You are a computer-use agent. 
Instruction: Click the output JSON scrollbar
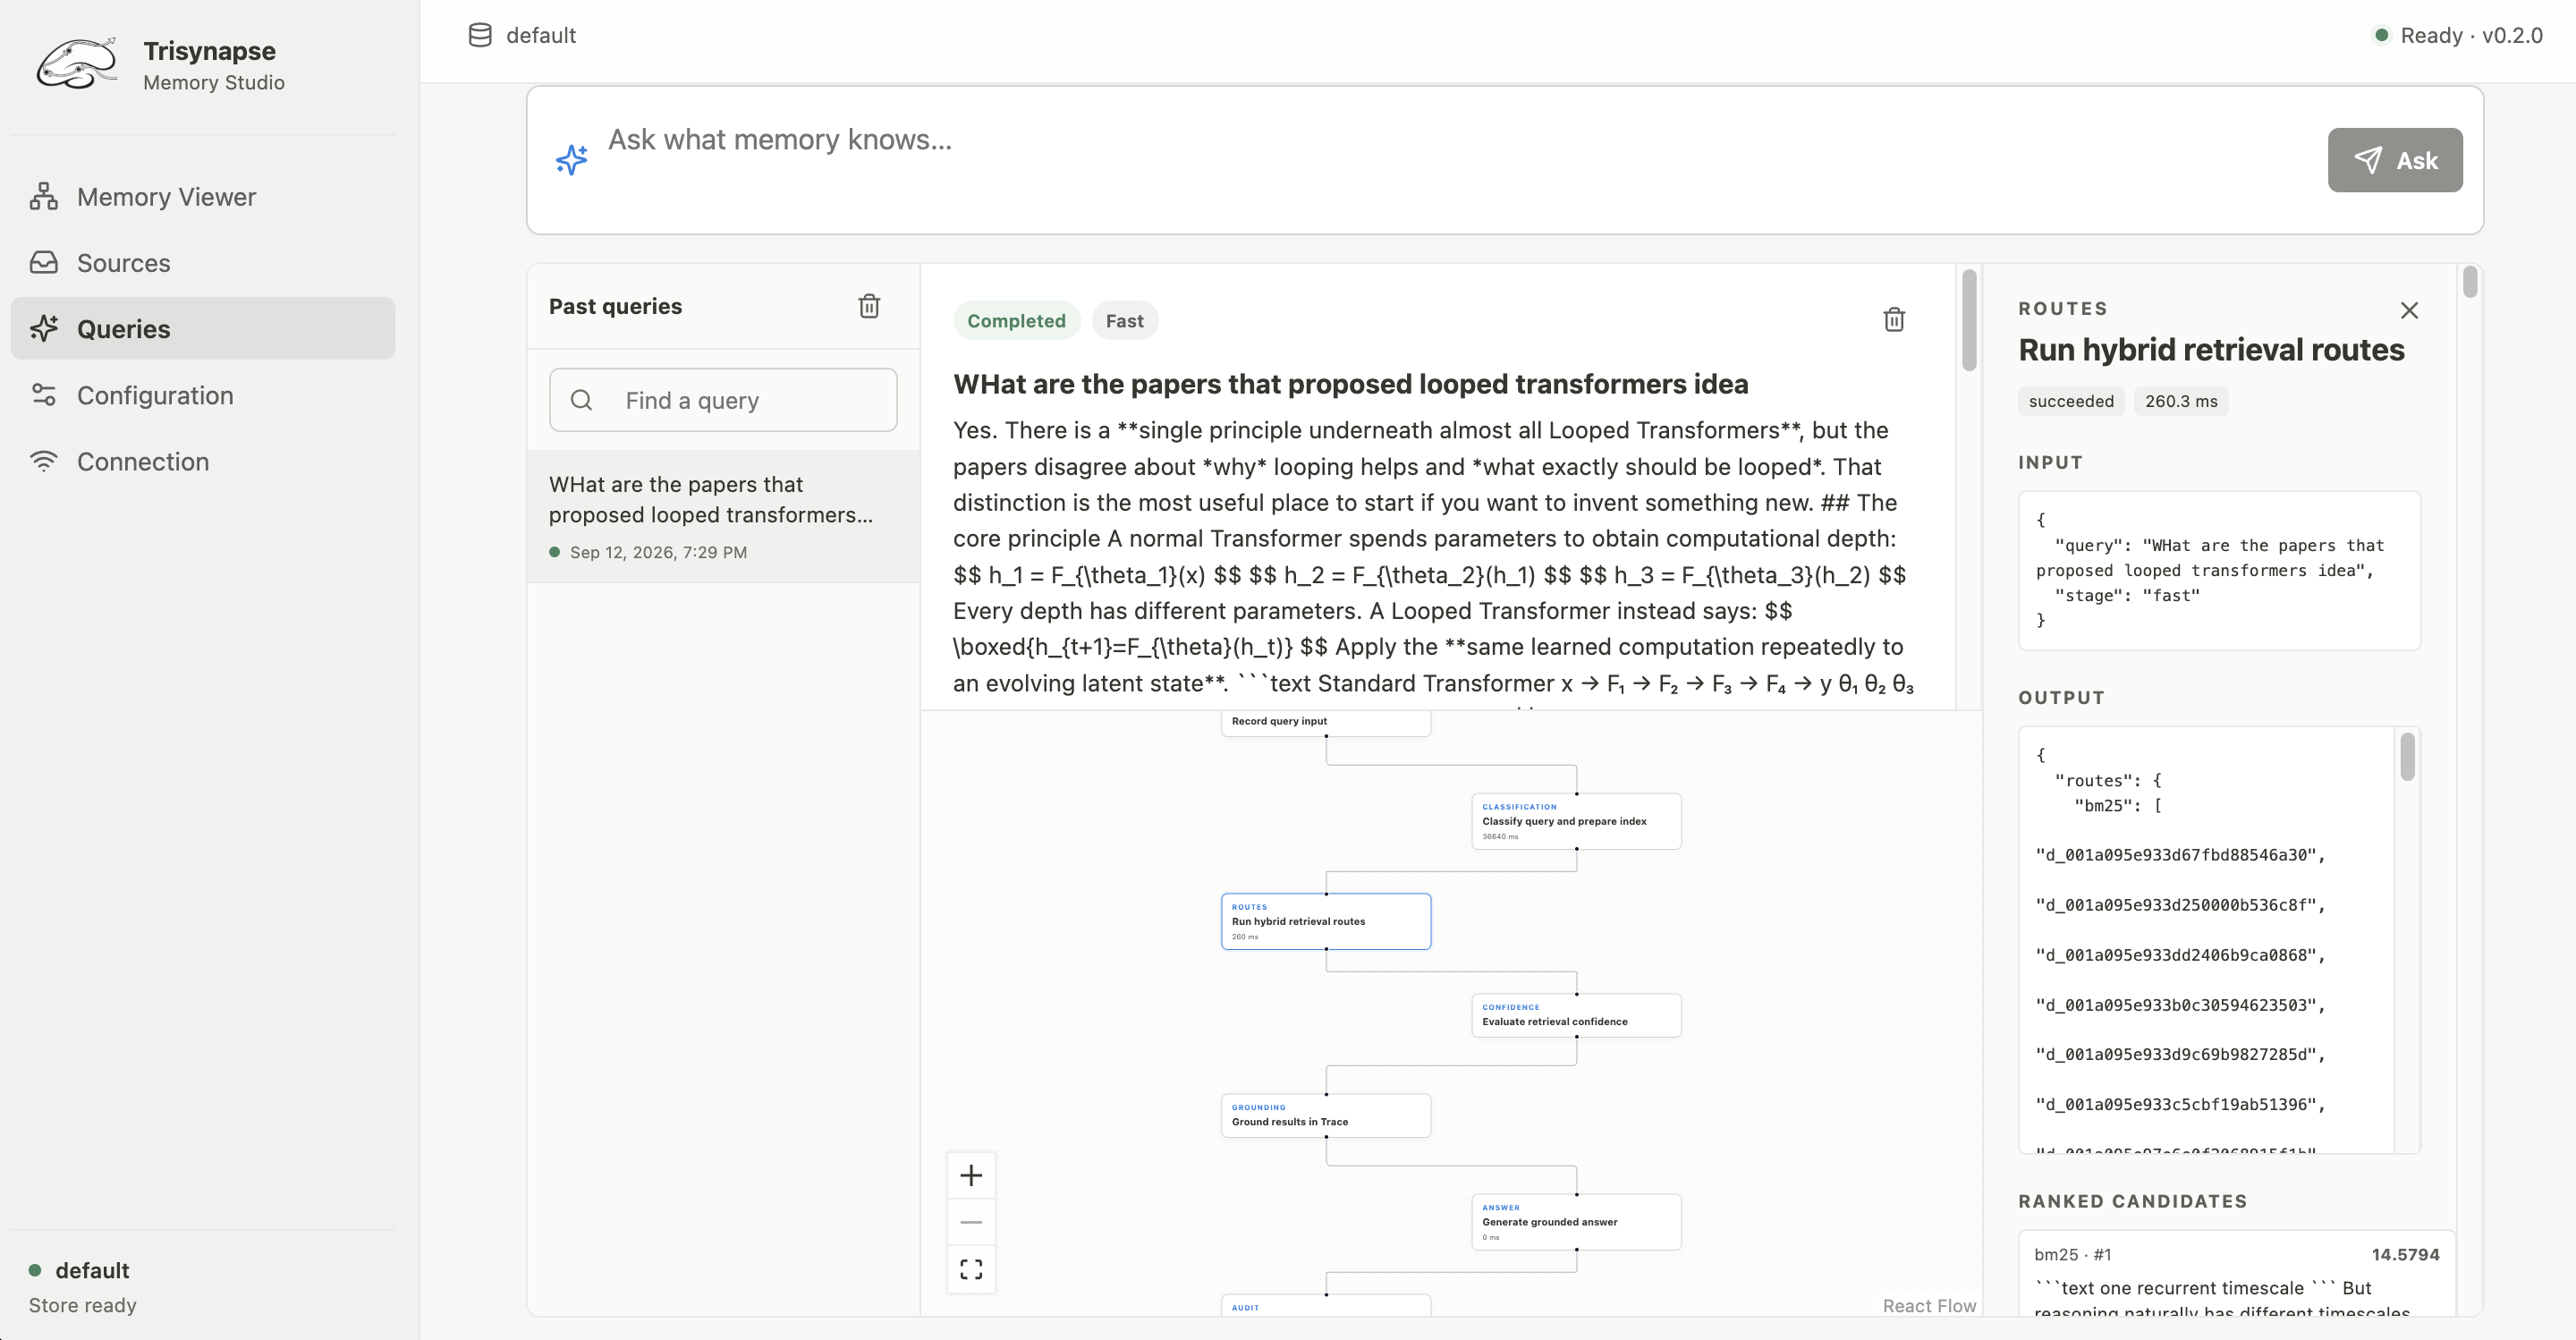pyautogui.click(x=2407, y=756)
